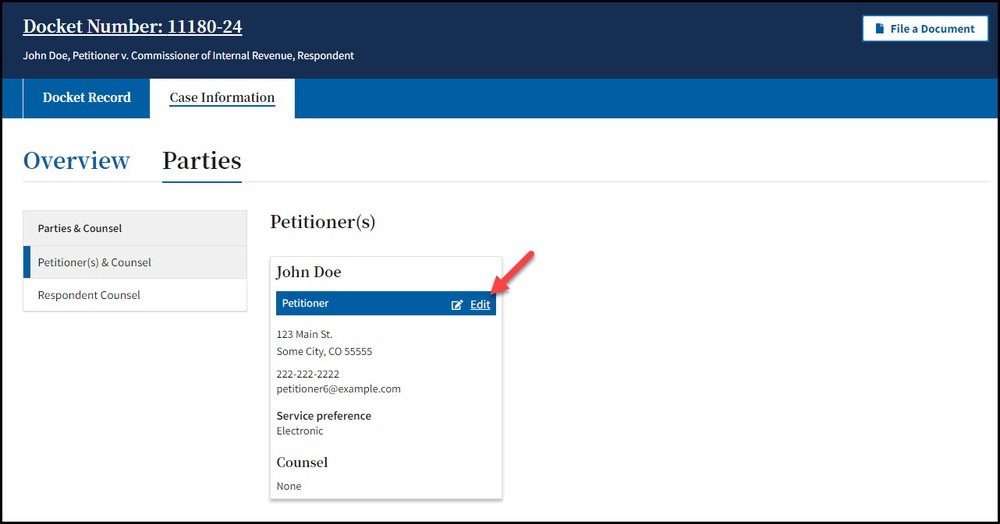Click the petitioner6@example.com email address

[x=338, y=389]
